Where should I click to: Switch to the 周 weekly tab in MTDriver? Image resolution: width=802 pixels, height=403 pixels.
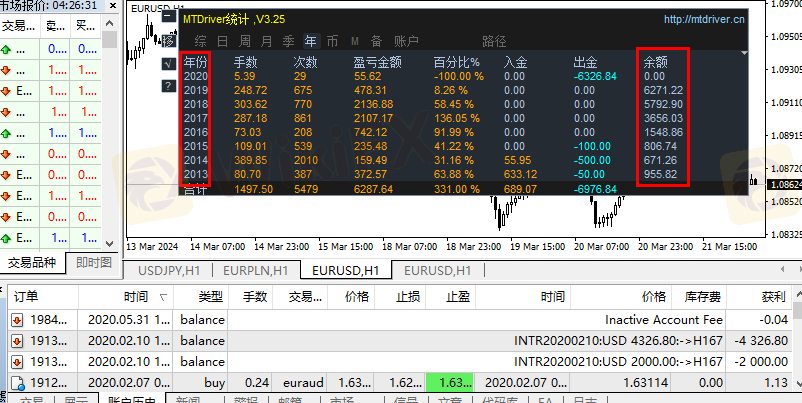244,41
